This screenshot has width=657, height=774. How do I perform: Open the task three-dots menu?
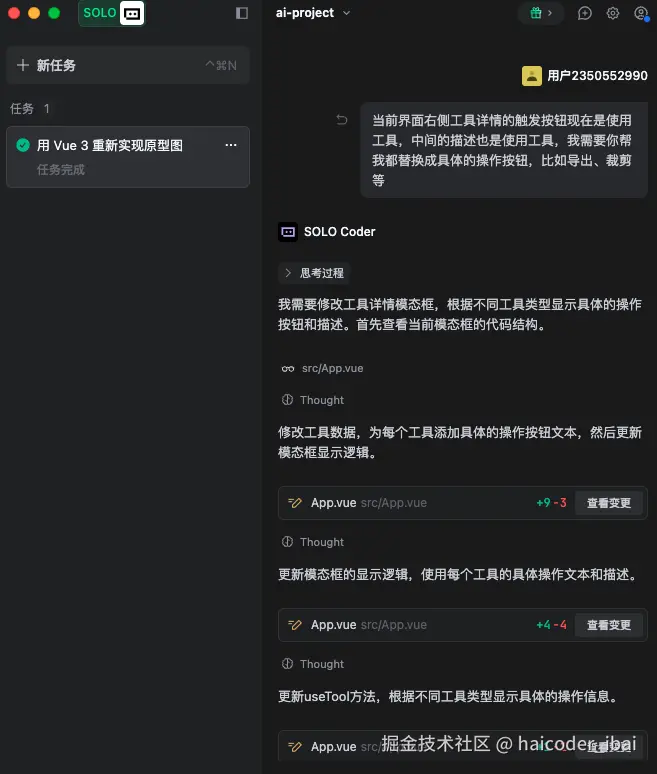click(231, 145)
